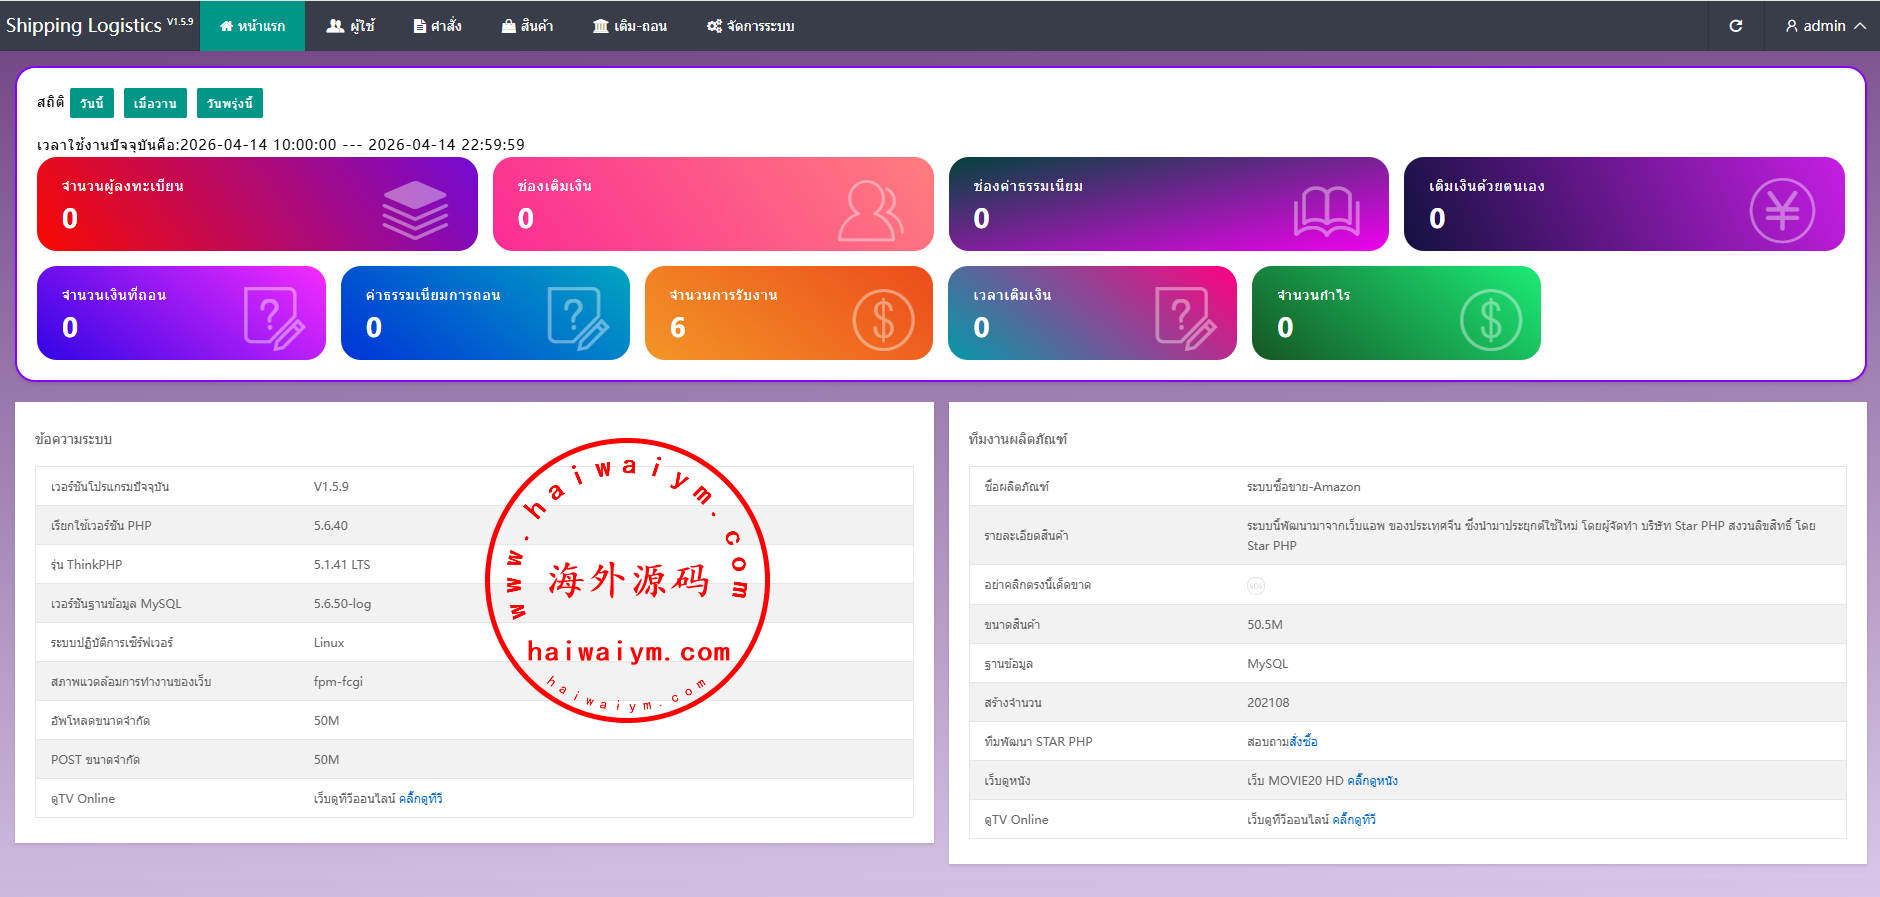Open the สินค้า products menu
Image resolution: width=1880 pixels, height=897 pixels.
pos(527,26)
